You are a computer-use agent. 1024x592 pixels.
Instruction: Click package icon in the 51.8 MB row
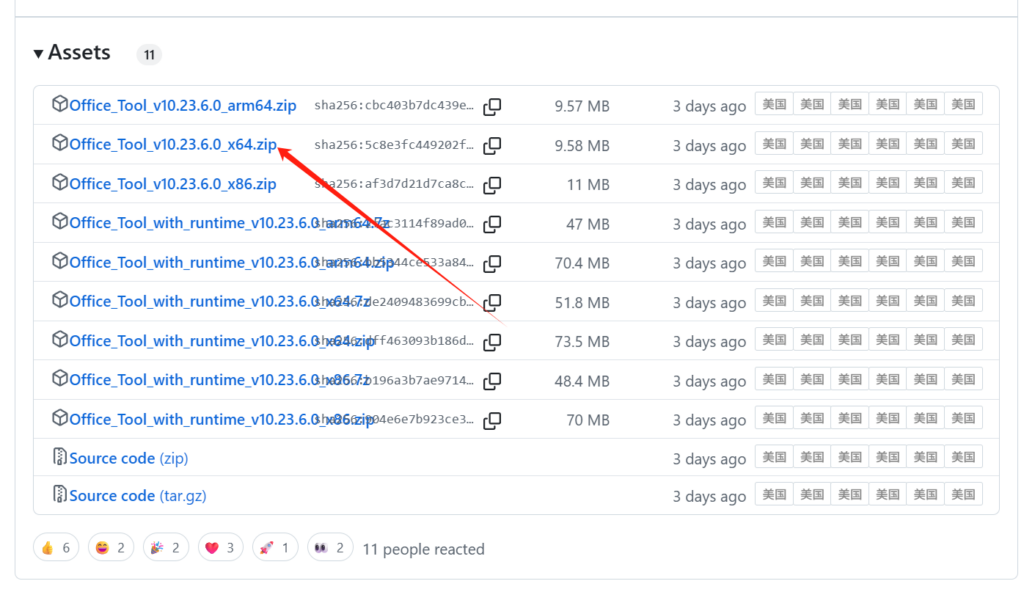coord(59,300)
